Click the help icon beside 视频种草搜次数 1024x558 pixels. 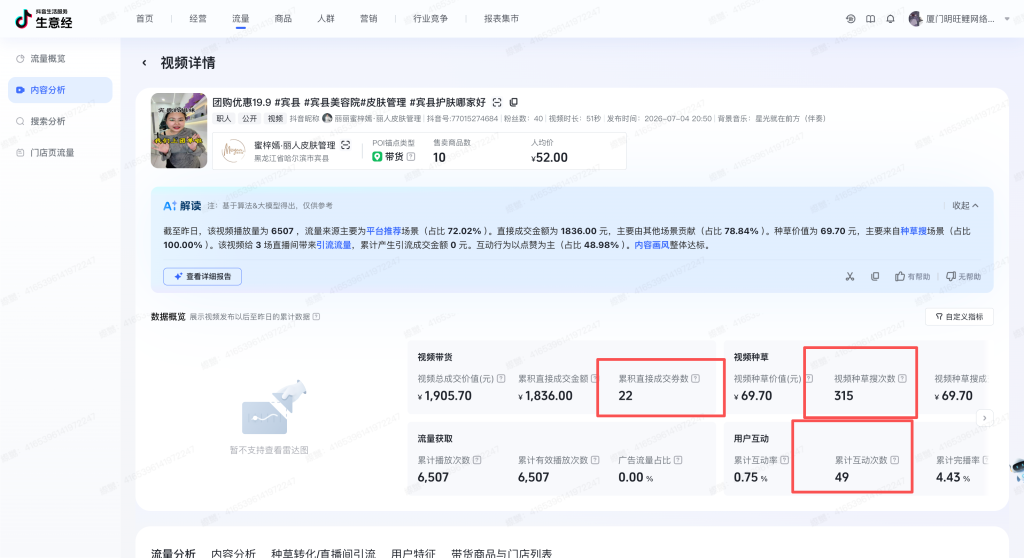click(x=903, y=378)
